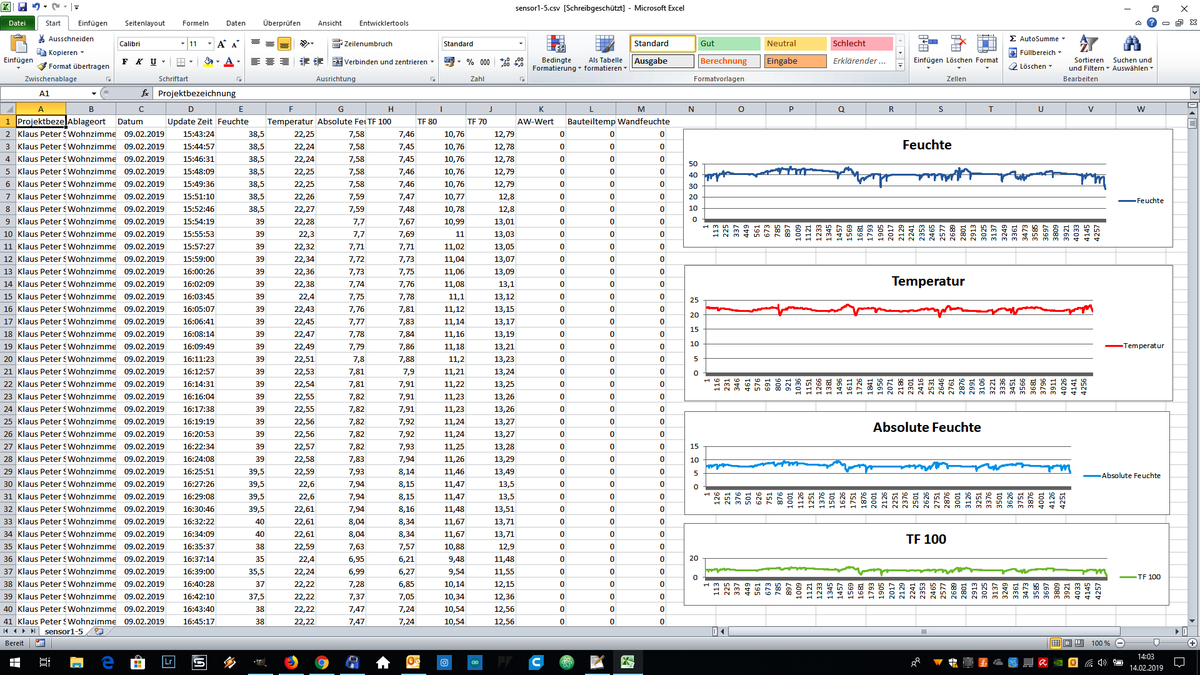Image resolution: width=1200 pixels, height=675 pixels.
Task: Expand the formula bar with the arrow
Action: pyautogui.click(x=1193, y=93)
